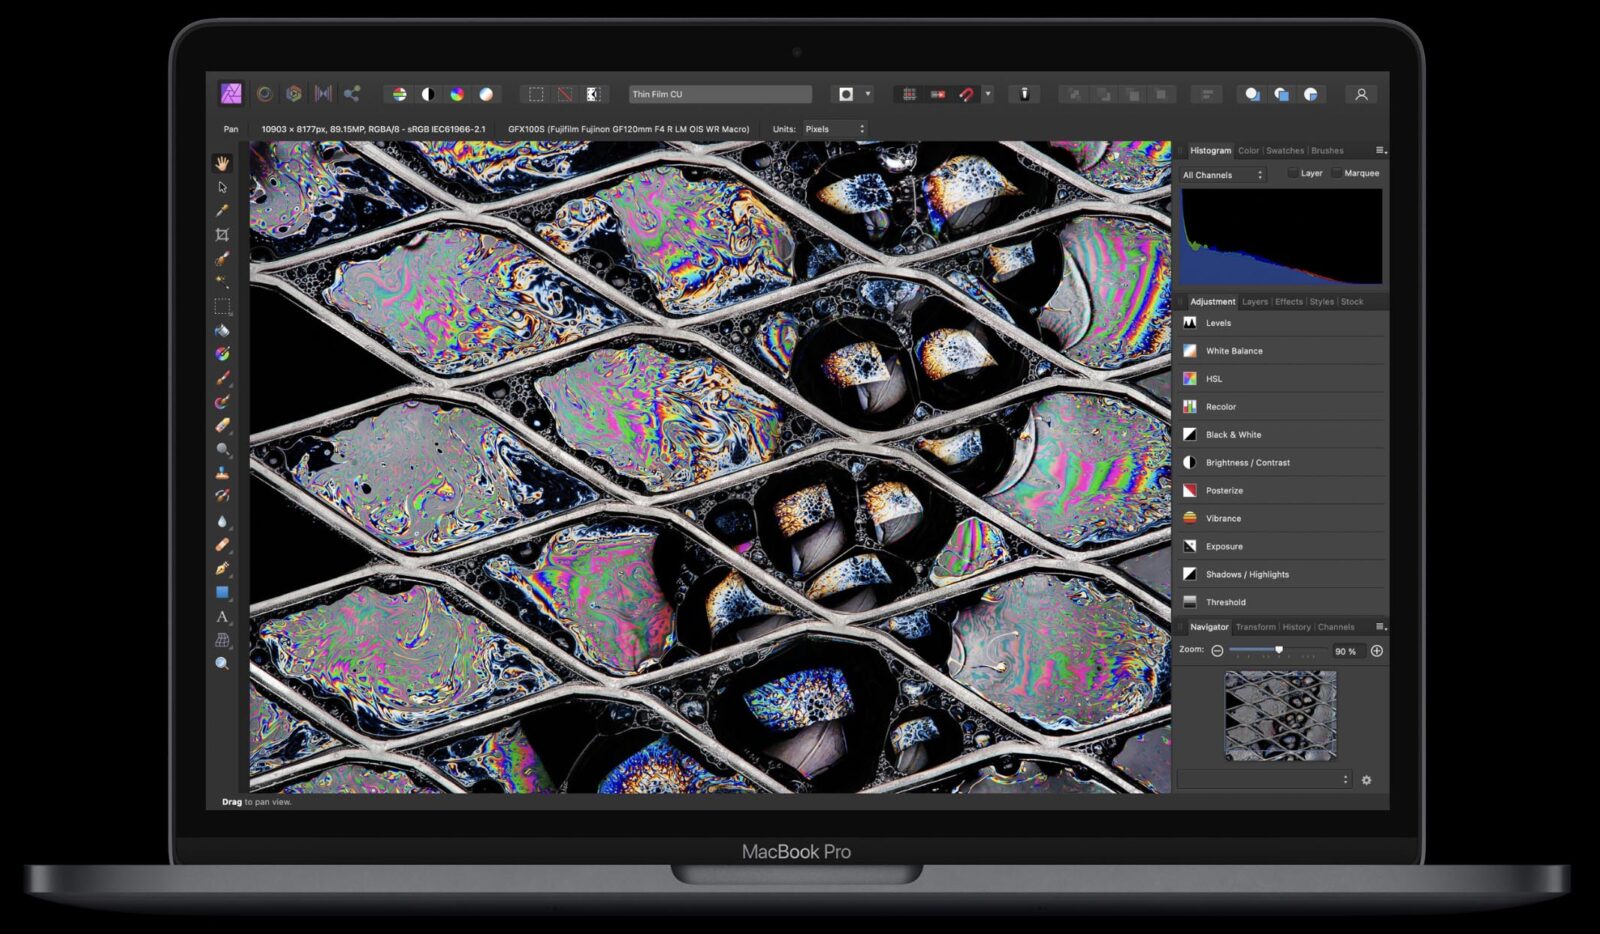Open the All Channels dropdown

click(x=1222, y=175)
